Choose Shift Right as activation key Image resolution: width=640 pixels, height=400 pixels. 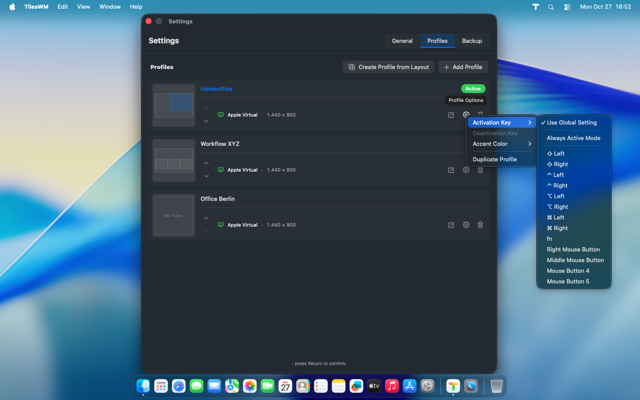pos(573,164)
